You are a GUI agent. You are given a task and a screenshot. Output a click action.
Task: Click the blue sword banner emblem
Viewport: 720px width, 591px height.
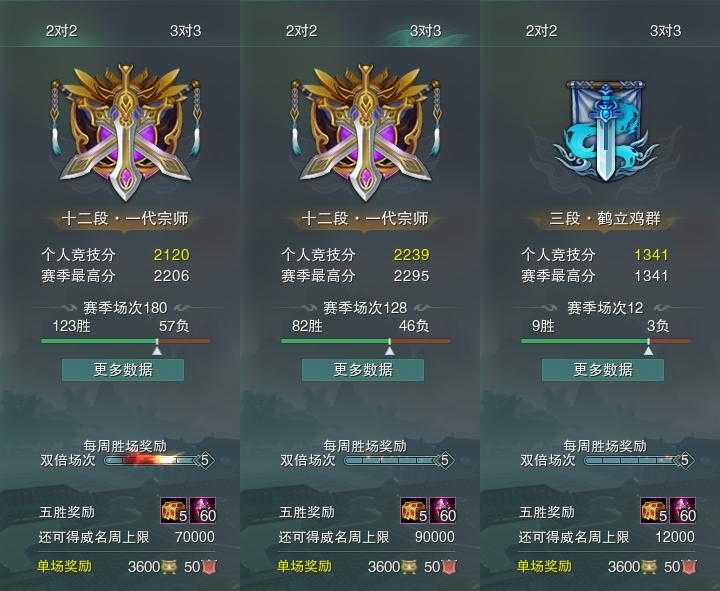(605, 132)
